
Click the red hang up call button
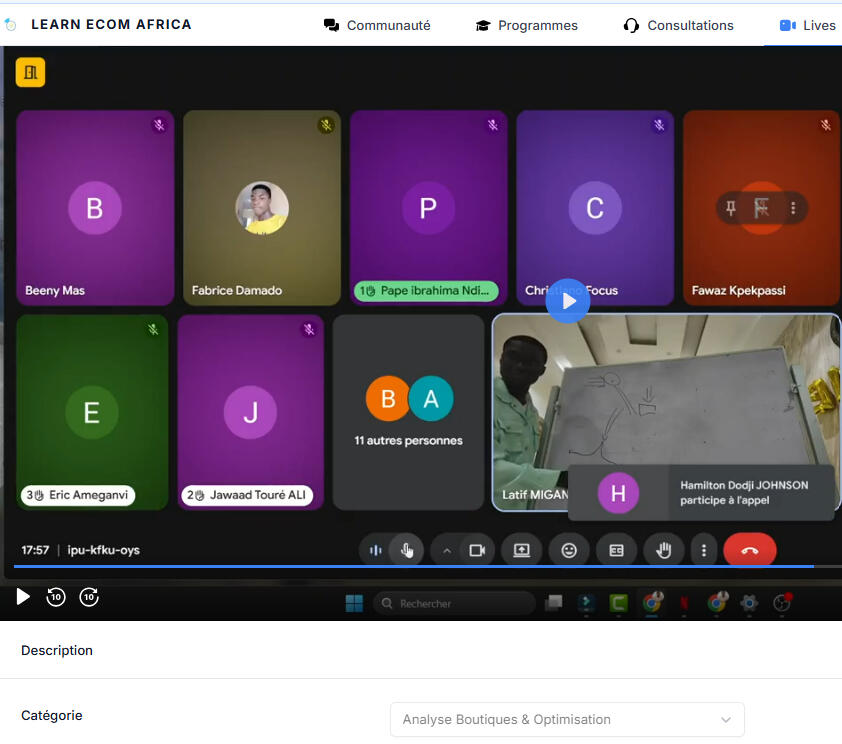click(x=750, y=550)
